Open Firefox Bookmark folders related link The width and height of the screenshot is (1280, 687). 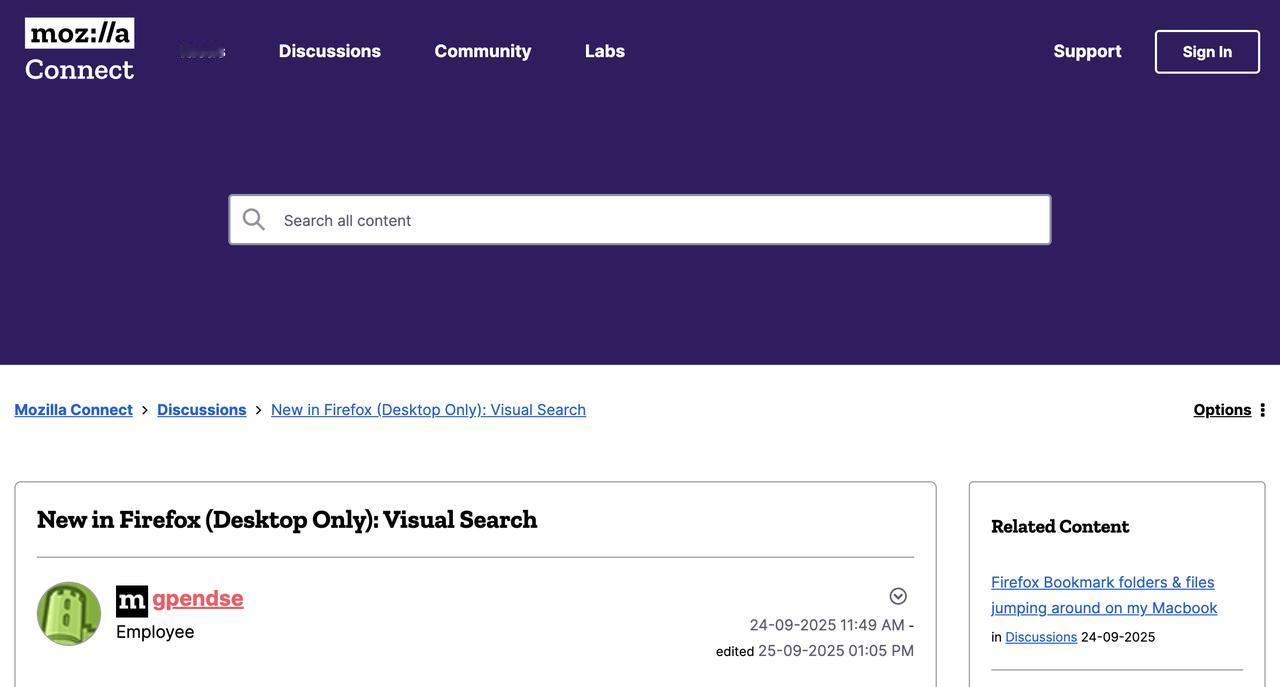point(1105,595)
